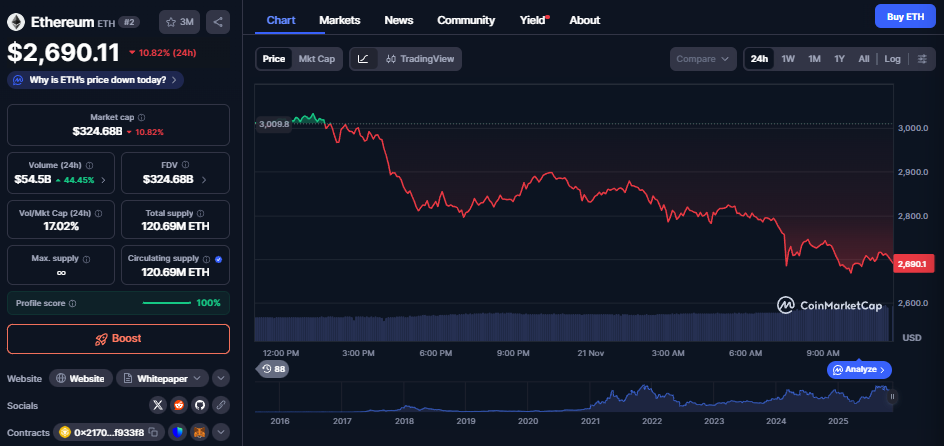Click info icon beside Vol/Mkt Cap (24h)
944x446 pixels.
pyautogui.click(x=99, y=213)
